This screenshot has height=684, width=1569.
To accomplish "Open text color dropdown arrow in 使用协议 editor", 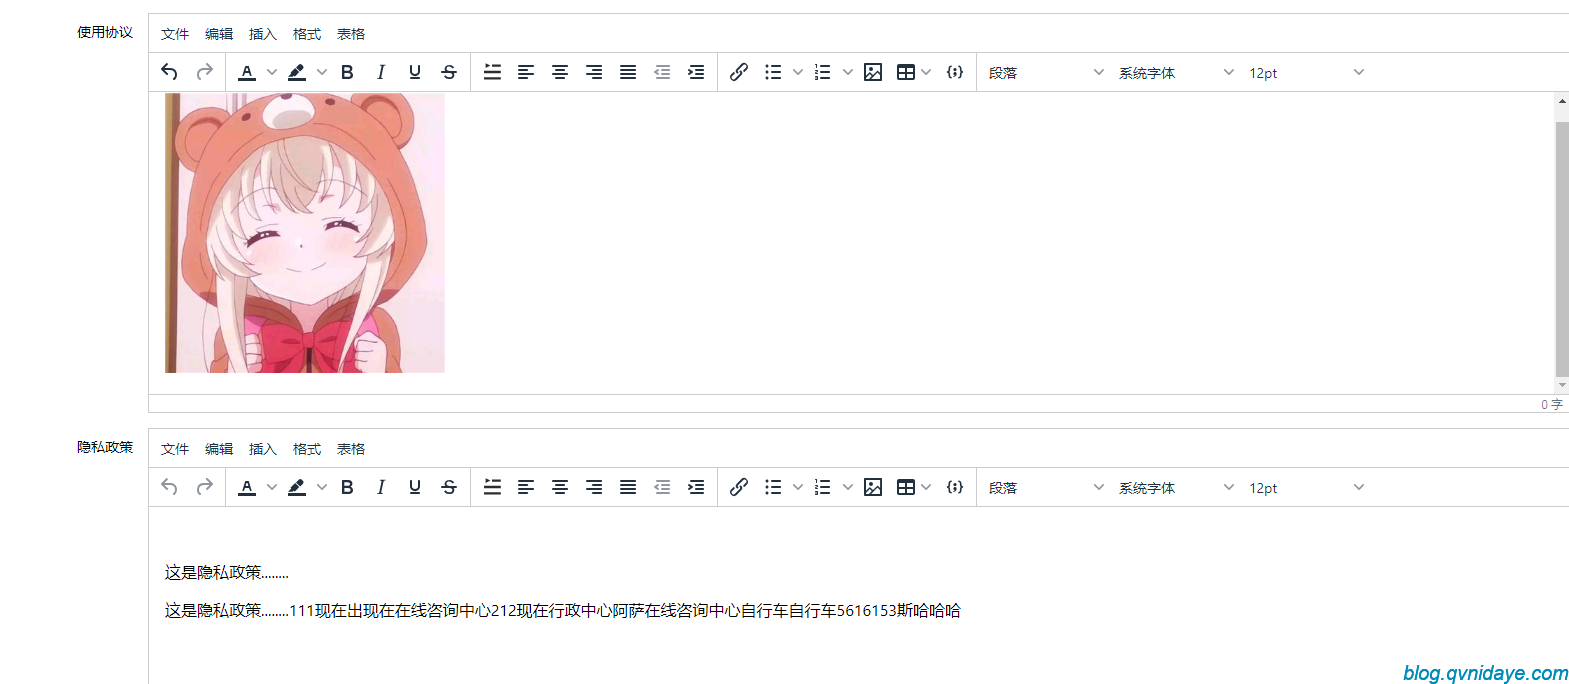I will coord(272,72).
